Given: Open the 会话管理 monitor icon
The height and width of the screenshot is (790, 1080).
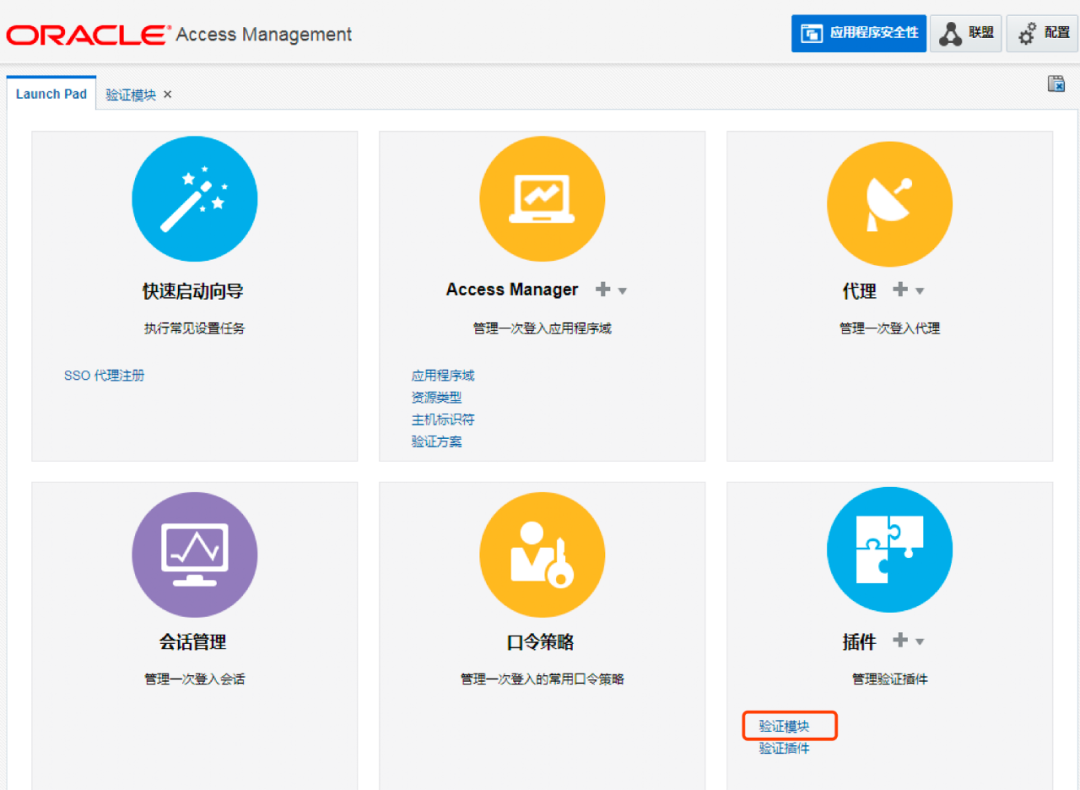Looking at the screenshot, I should [x=195, y=554].
